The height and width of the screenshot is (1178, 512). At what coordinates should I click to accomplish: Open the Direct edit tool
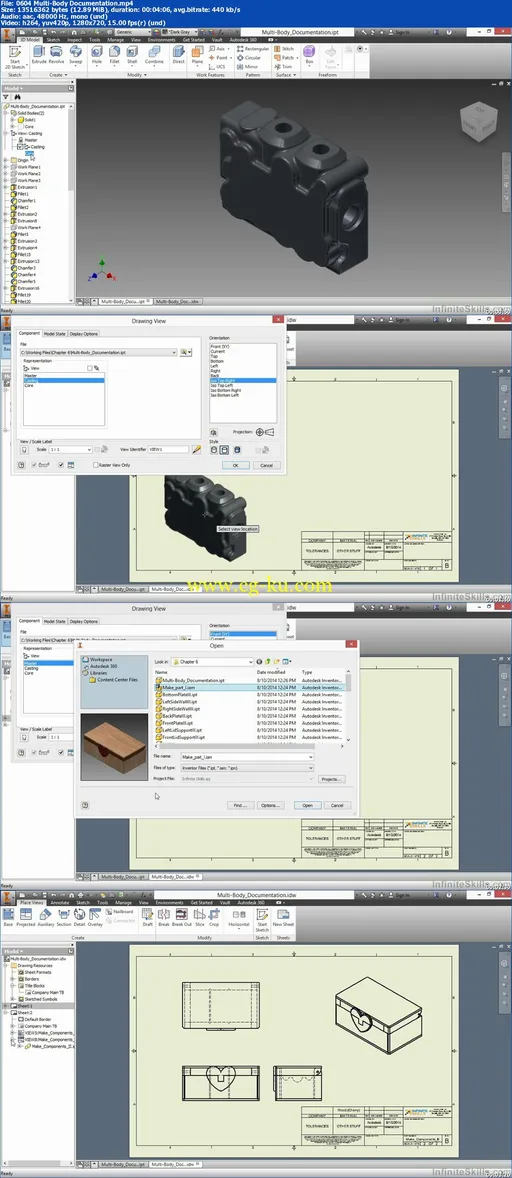tap(179, 55)
